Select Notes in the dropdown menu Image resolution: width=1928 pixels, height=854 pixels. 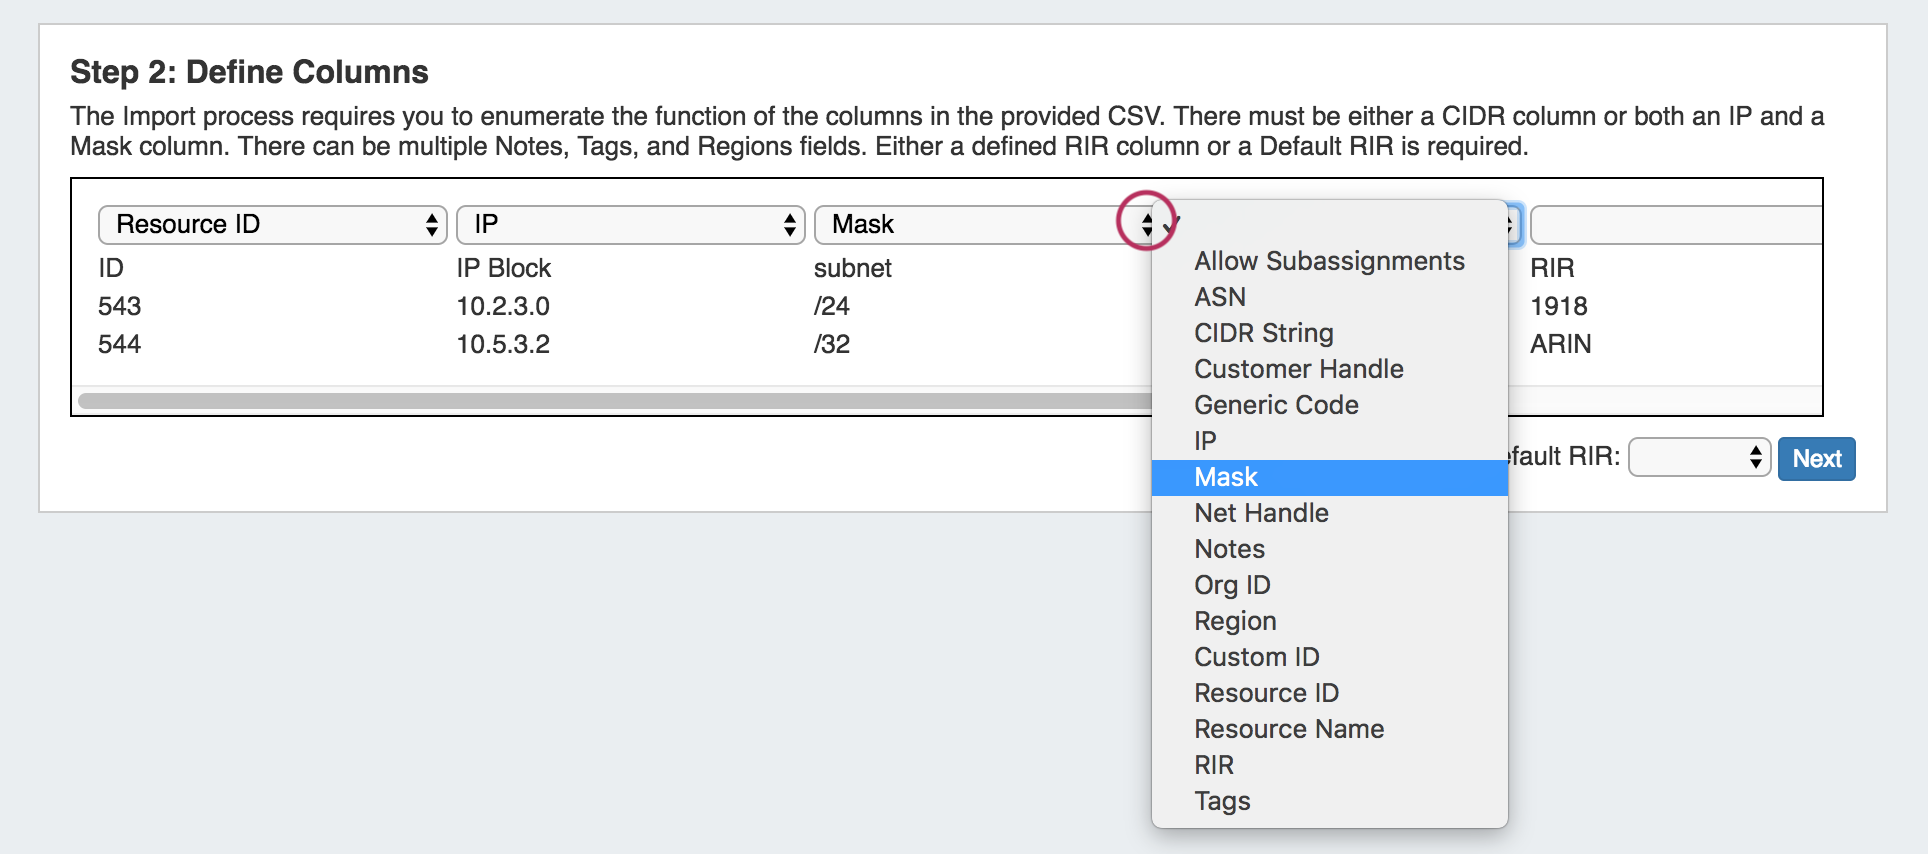[1229, 549]
